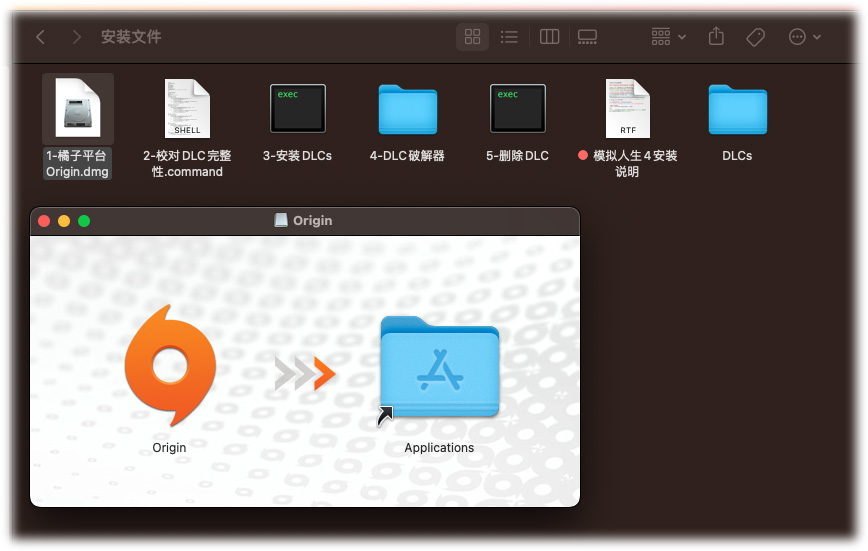
Task: Open the More actions ellipsis menu
Action: (x=804, y=37)
